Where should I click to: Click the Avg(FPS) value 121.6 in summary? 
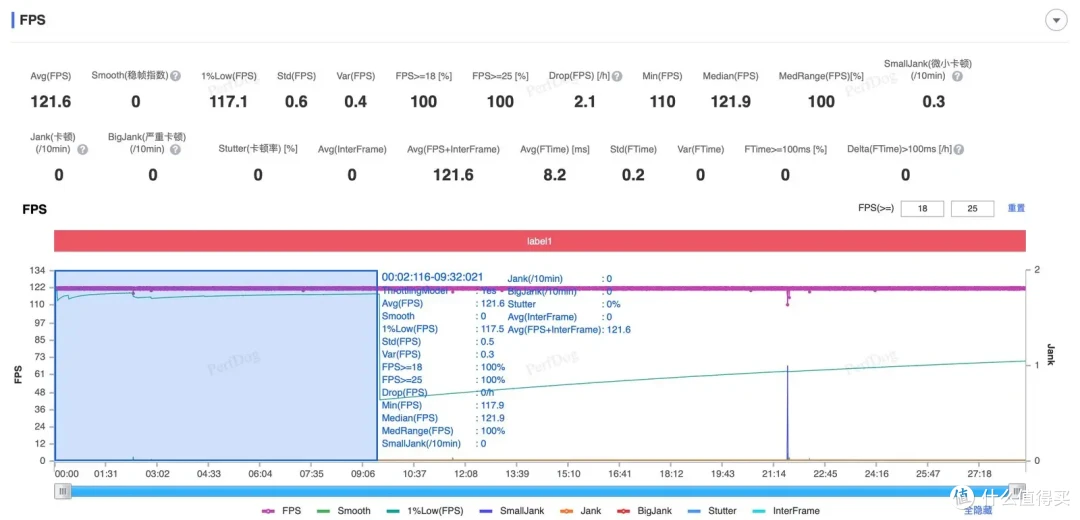tap(50, 102)
